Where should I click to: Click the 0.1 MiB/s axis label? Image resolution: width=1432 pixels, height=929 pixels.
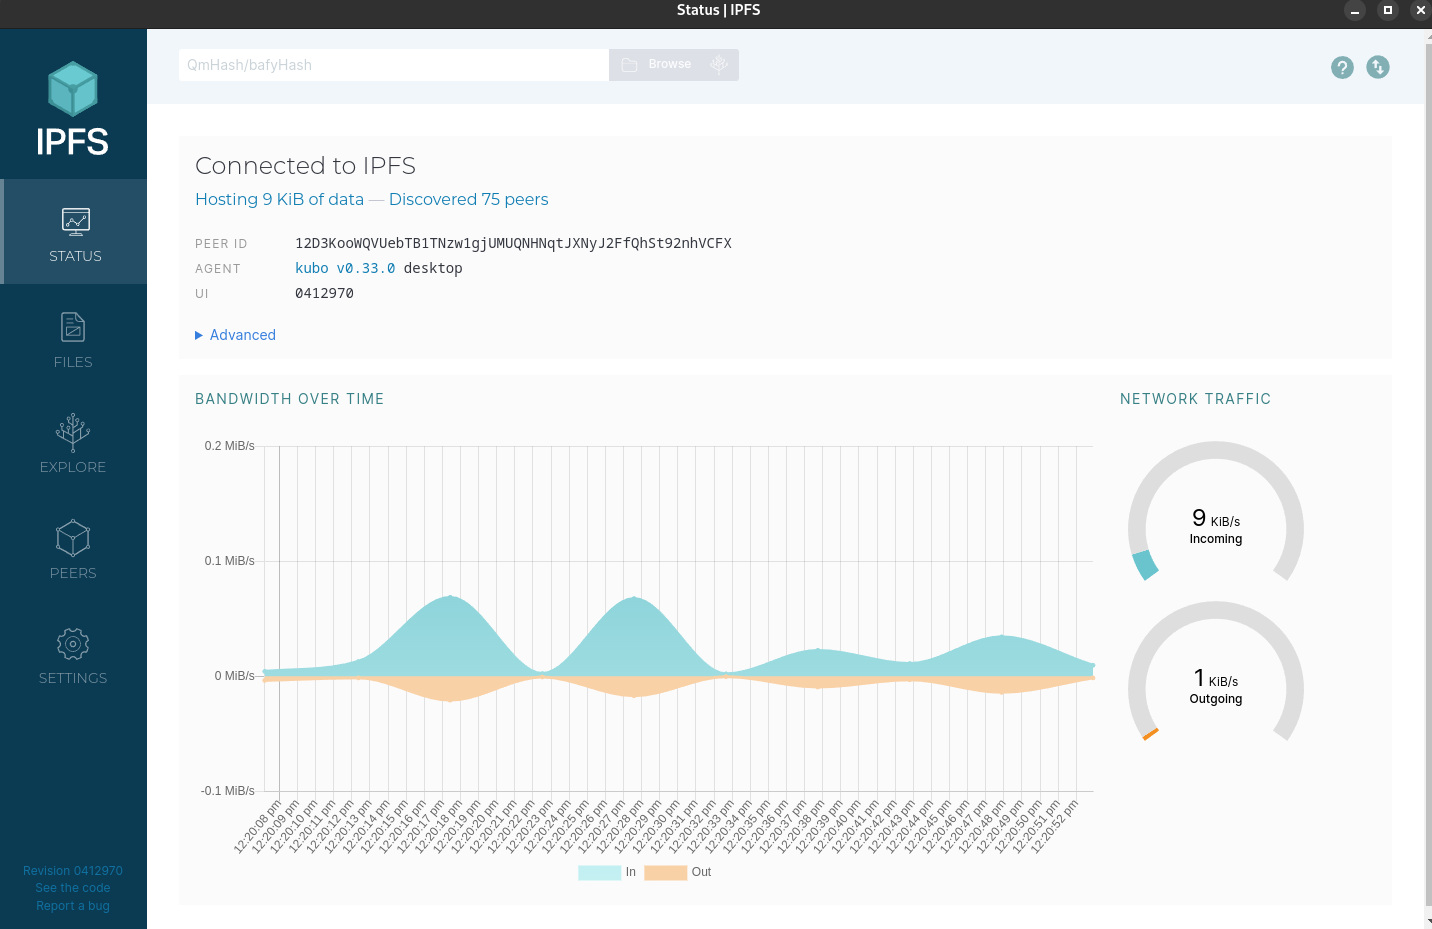click(229, 561)
